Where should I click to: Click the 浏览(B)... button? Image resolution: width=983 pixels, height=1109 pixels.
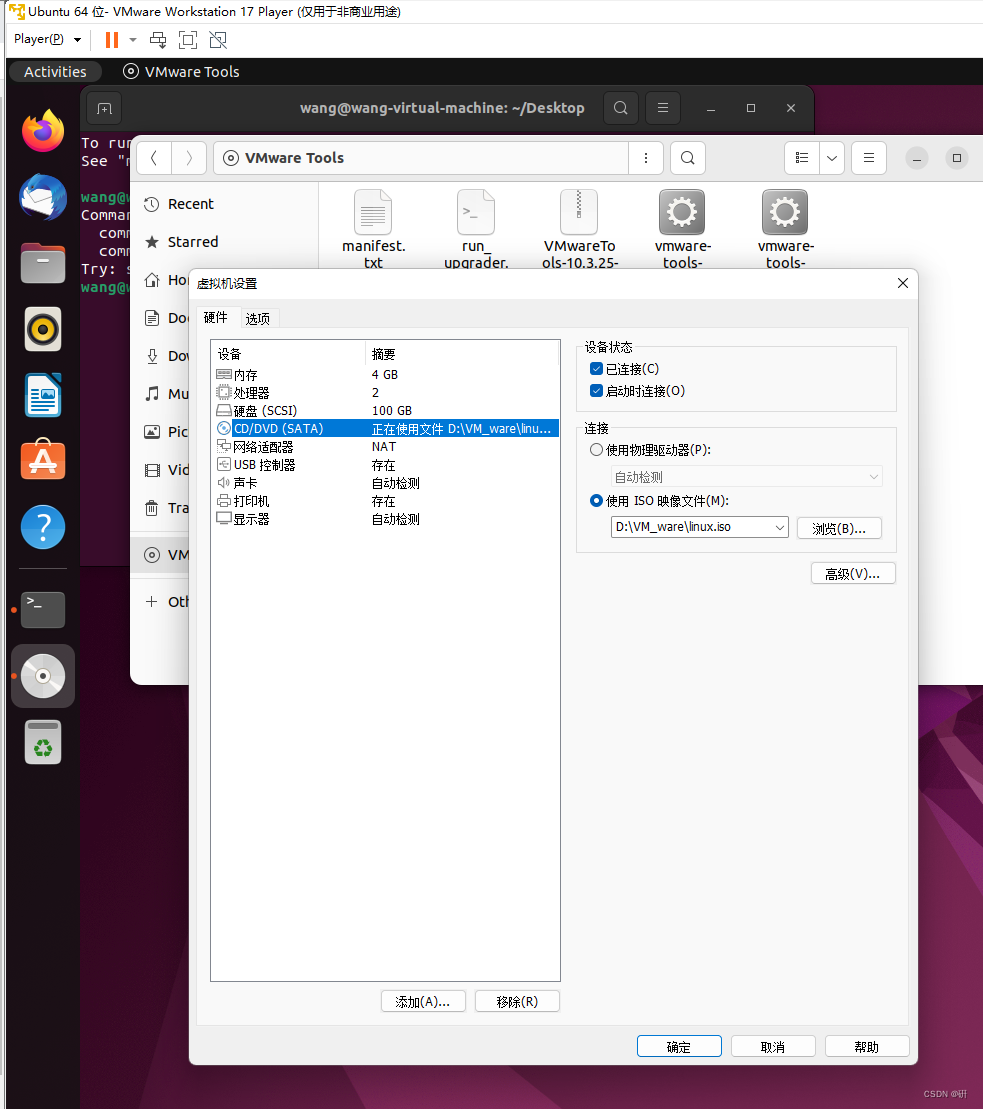pyautogui.click(x=839, y=527)
